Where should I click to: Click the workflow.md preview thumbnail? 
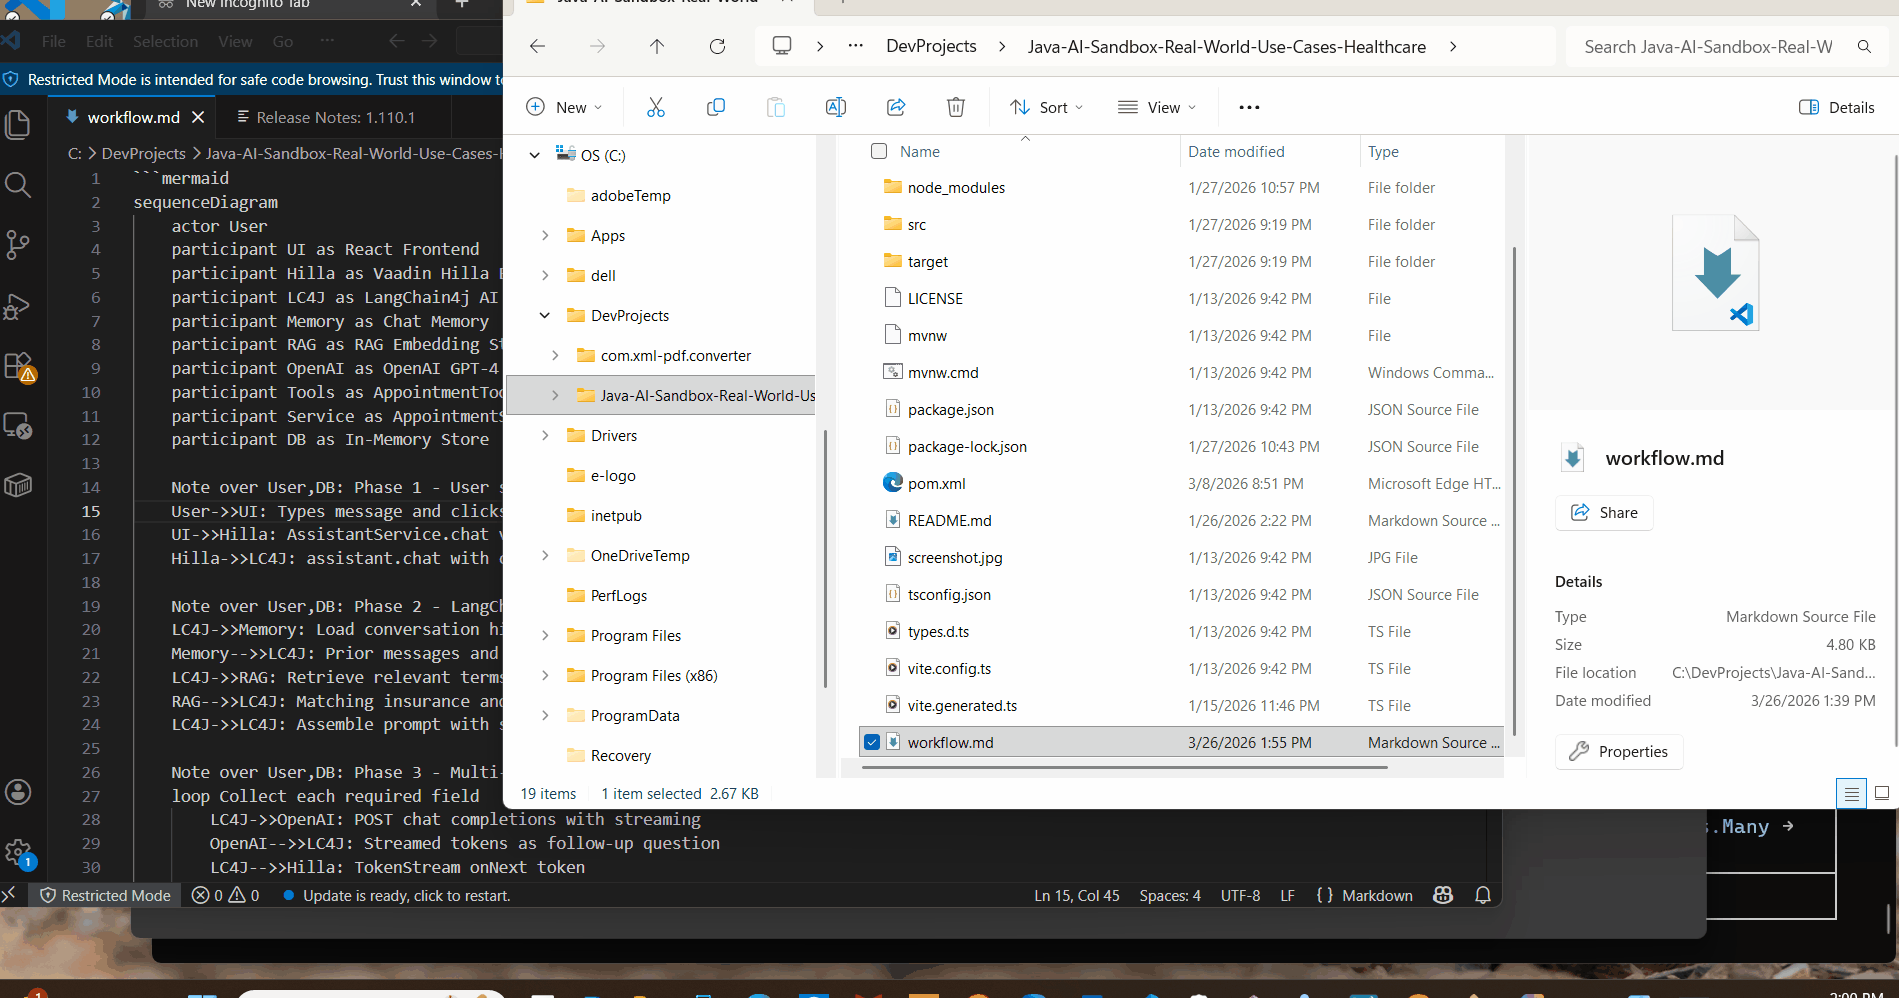[1715, 273]
